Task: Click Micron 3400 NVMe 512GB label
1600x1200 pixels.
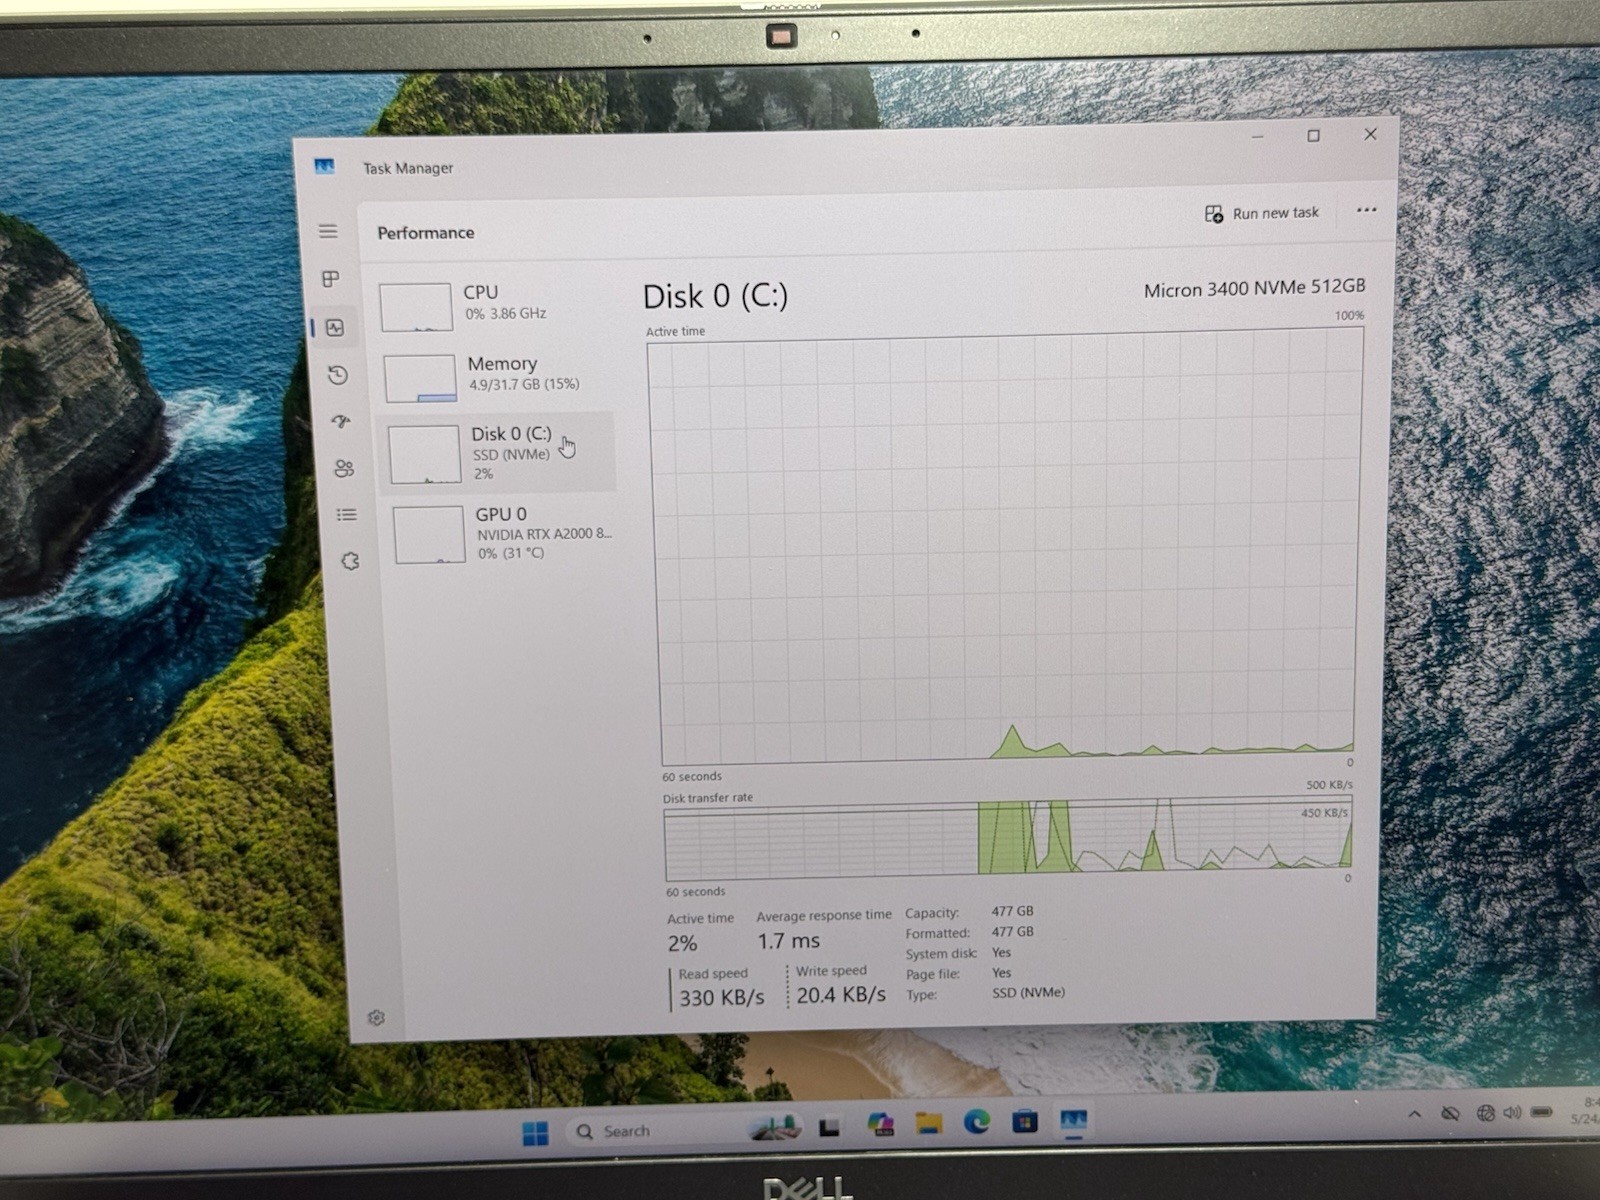Action: pos(1254,288)
